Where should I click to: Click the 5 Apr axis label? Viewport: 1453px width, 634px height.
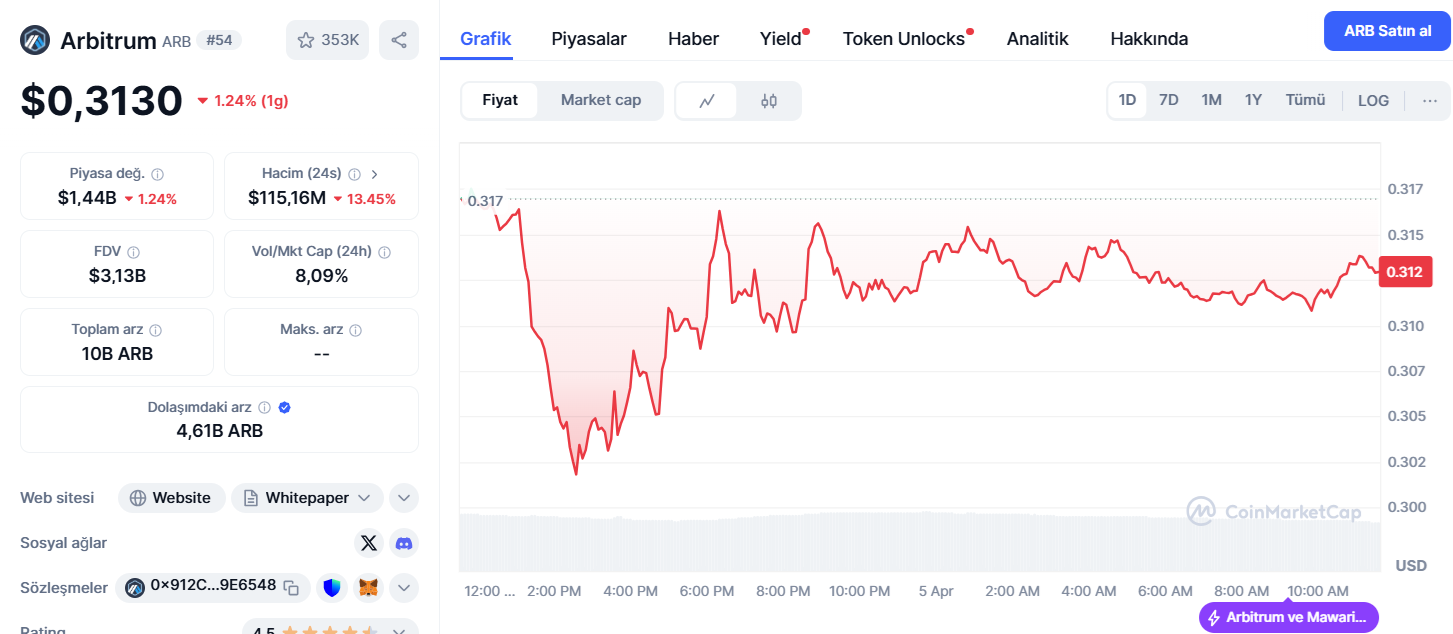click(x=936, y=591)
